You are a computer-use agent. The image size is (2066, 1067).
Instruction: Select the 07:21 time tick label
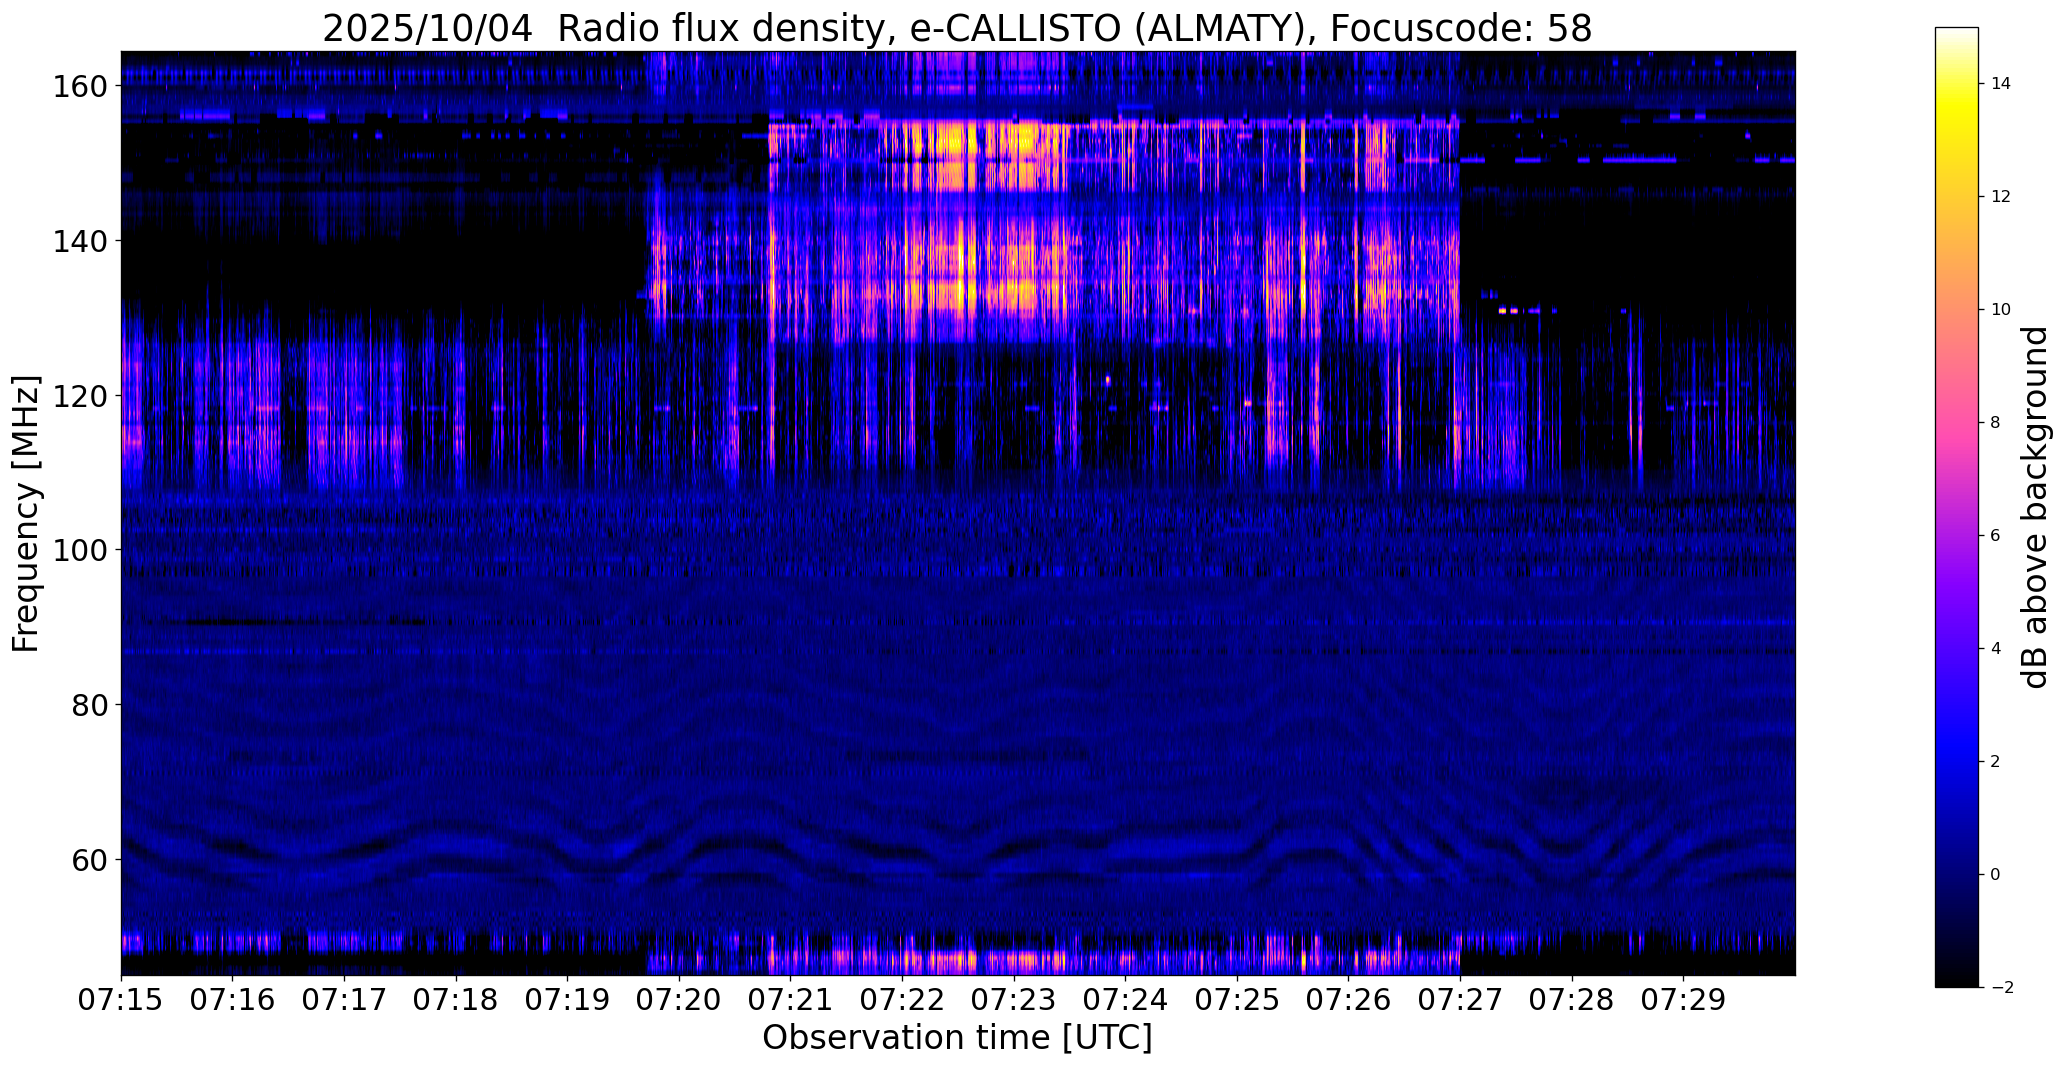(x=791, y=1001)
